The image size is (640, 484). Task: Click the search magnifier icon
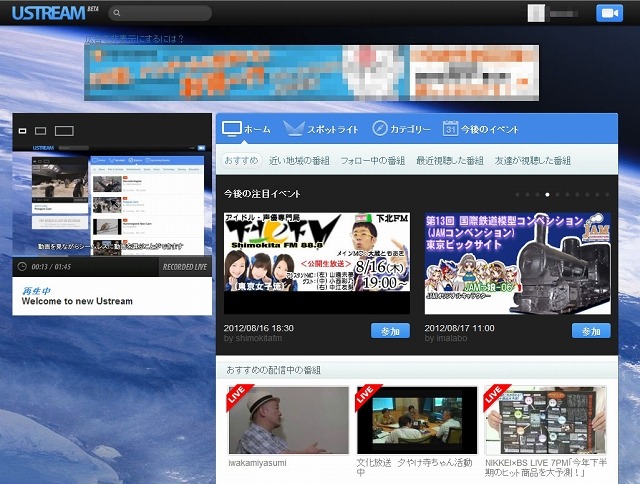pos(117,13)
